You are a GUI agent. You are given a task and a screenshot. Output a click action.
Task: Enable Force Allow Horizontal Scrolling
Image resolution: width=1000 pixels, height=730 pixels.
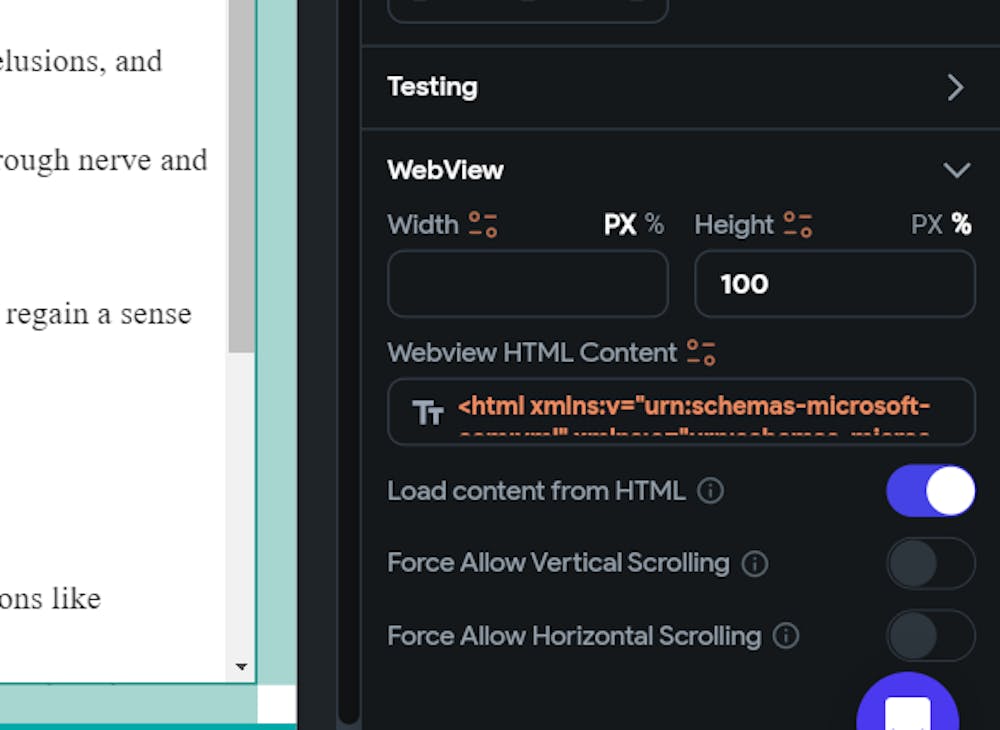[930, 636]
